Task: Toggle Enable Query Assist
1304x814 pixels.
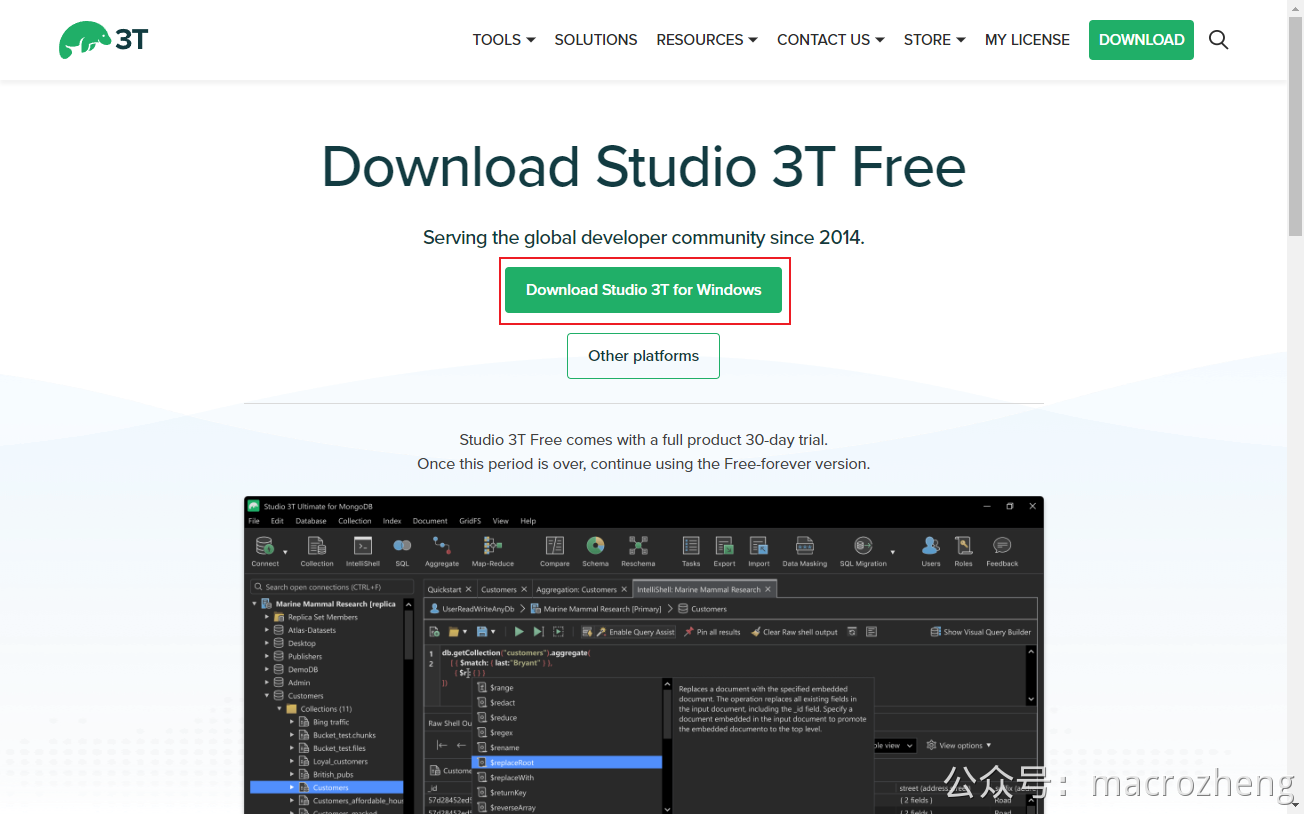Action: pos(635,632)
